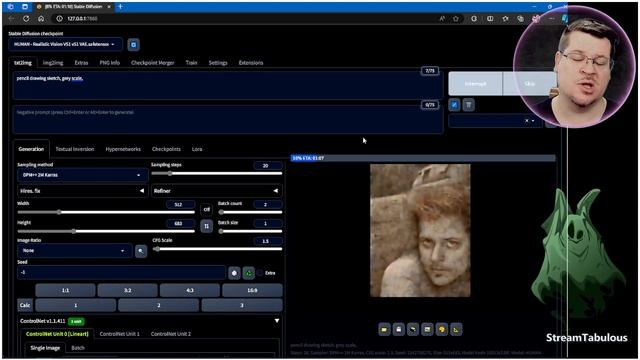Adjust the Sampling steps slider
This screenshot has height=360, width=640.
(217, 173)
